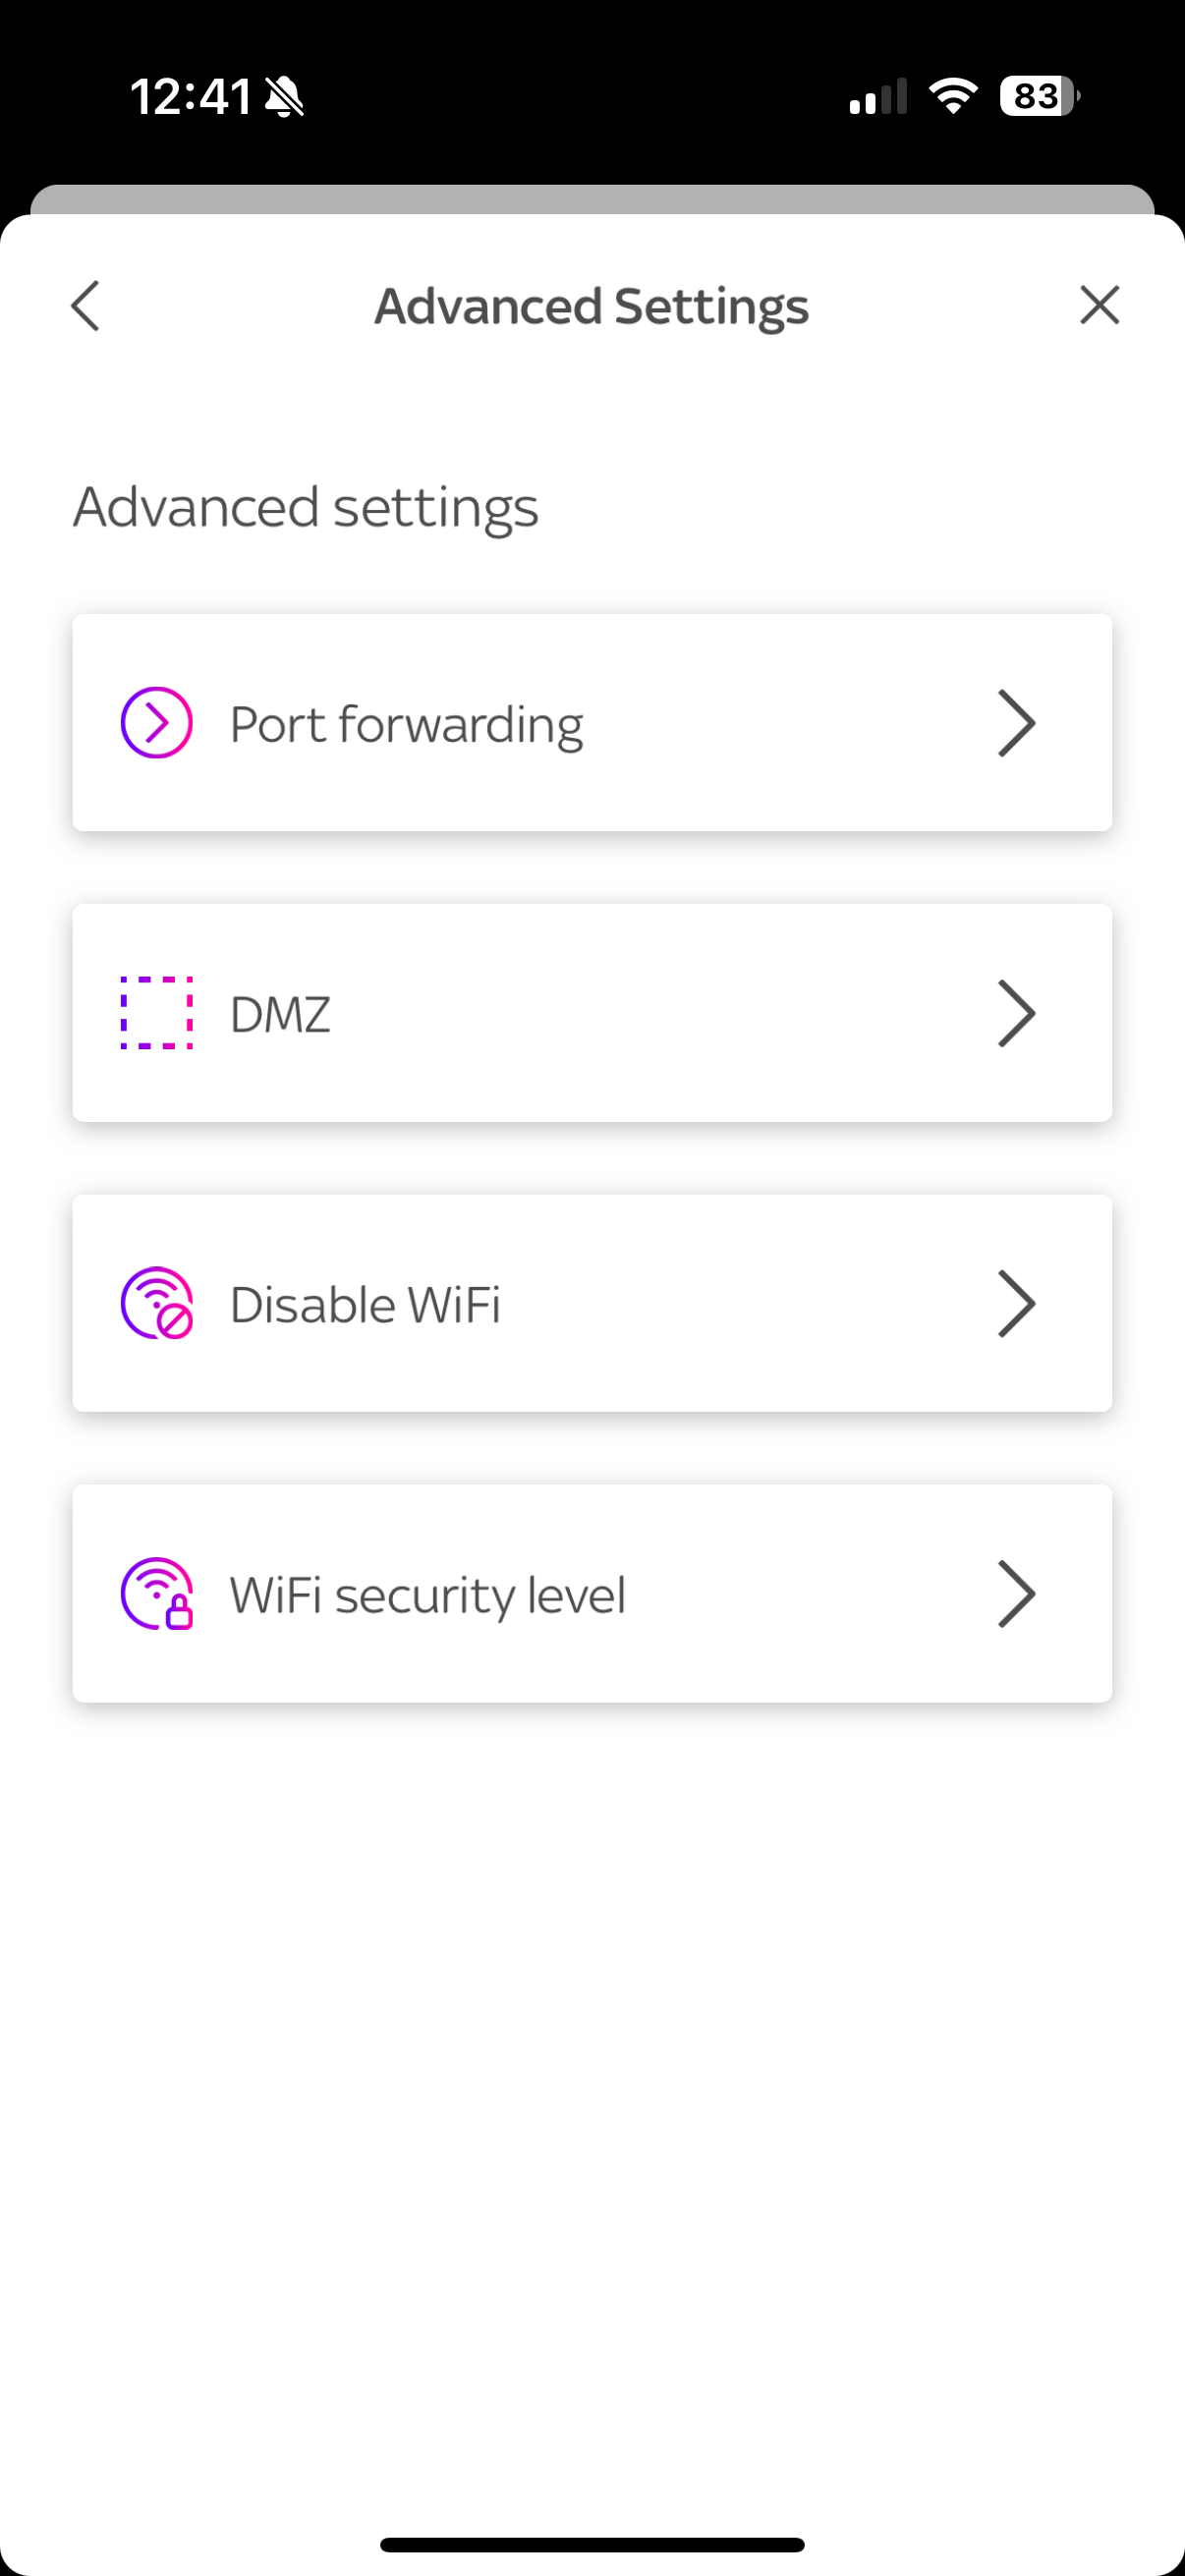Expand WiFi security level via chevron
The width and height of the screenshot is (1185, 2576).
pos(1016,1593)
